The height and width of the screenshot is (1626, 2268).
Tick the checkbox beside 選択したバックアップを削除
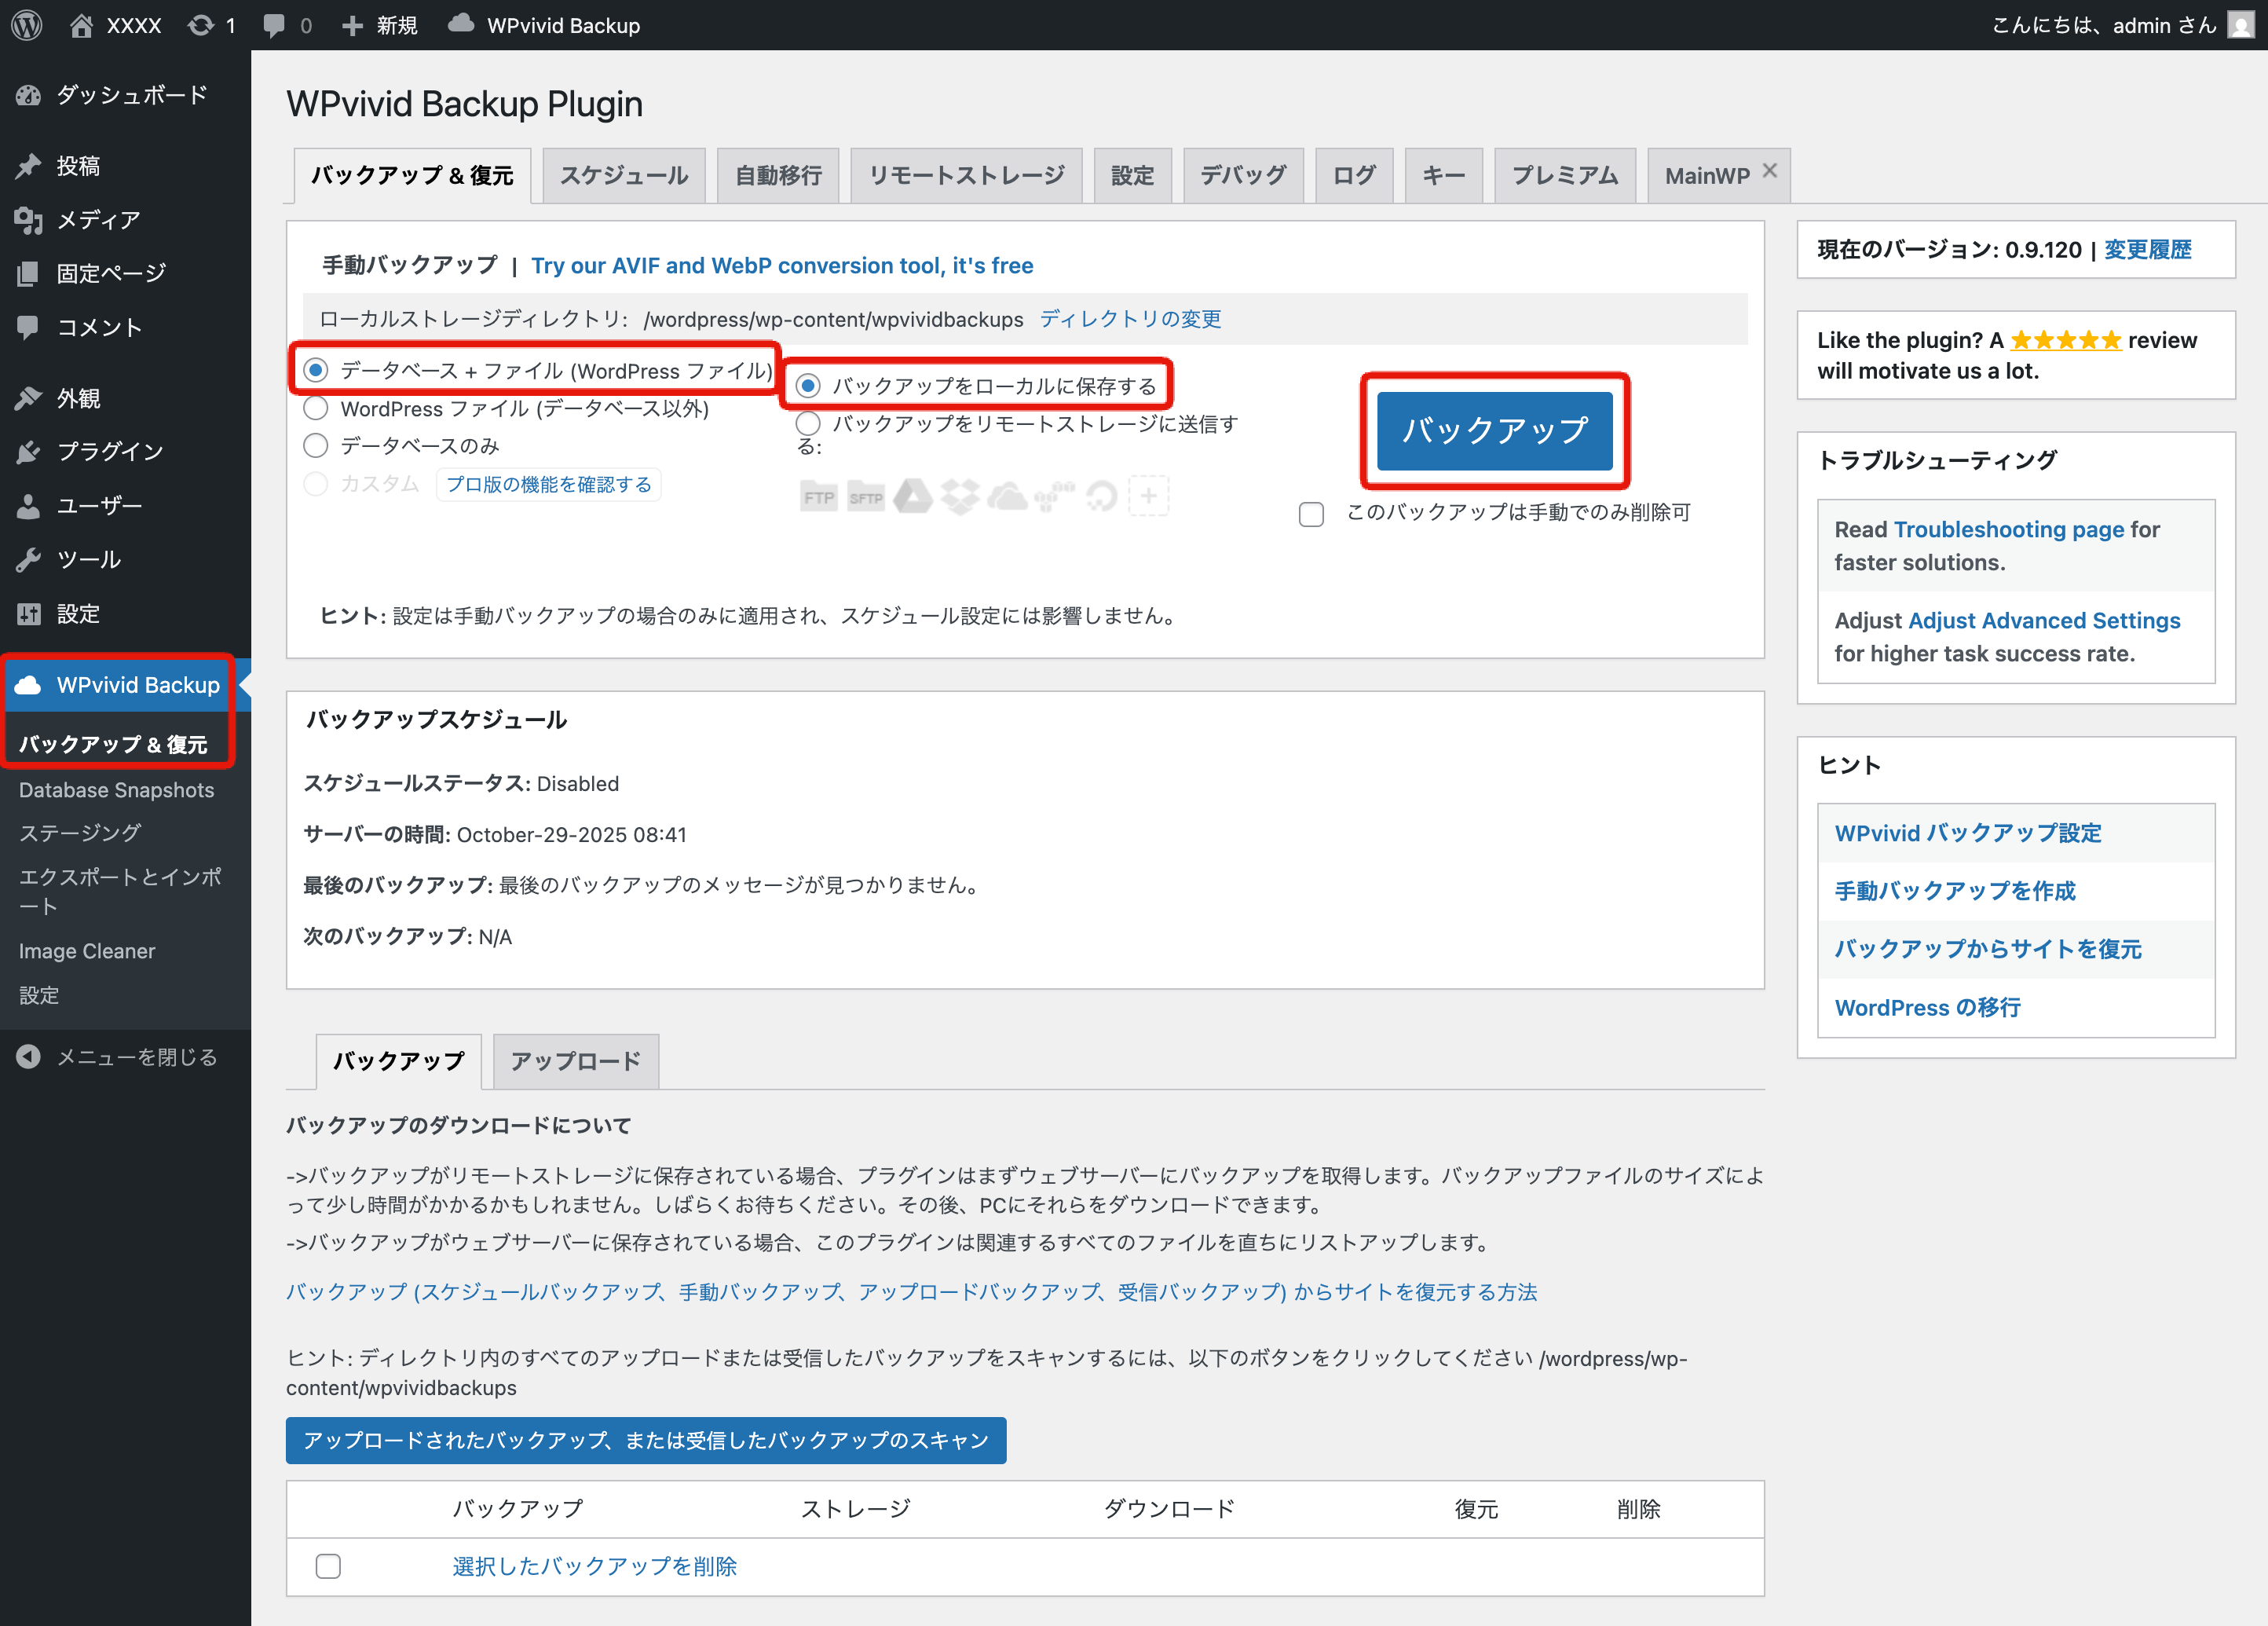coord(328,1566)
